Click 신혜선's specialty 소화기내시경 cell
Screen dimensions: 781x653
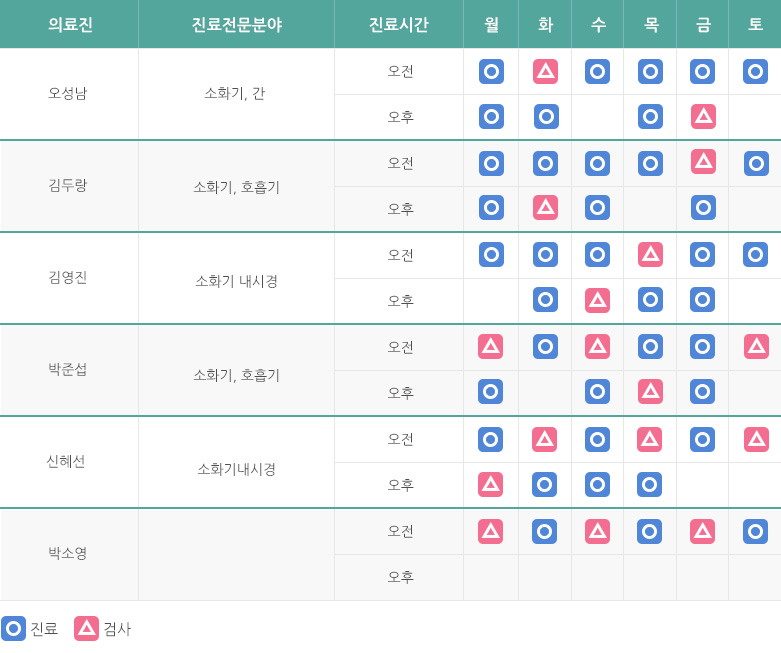pyautogui.click(x=236, y=469)
